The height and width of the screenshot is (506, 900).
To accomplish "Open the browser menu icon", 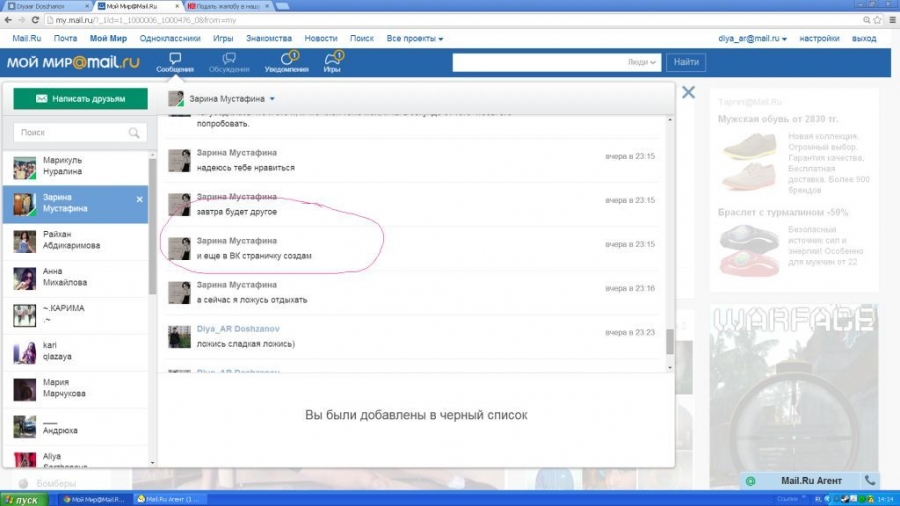I will pos(893,20).
